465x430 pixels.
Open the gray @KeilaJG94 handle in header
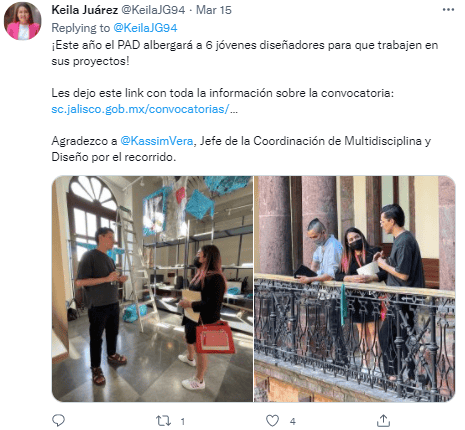153,10
